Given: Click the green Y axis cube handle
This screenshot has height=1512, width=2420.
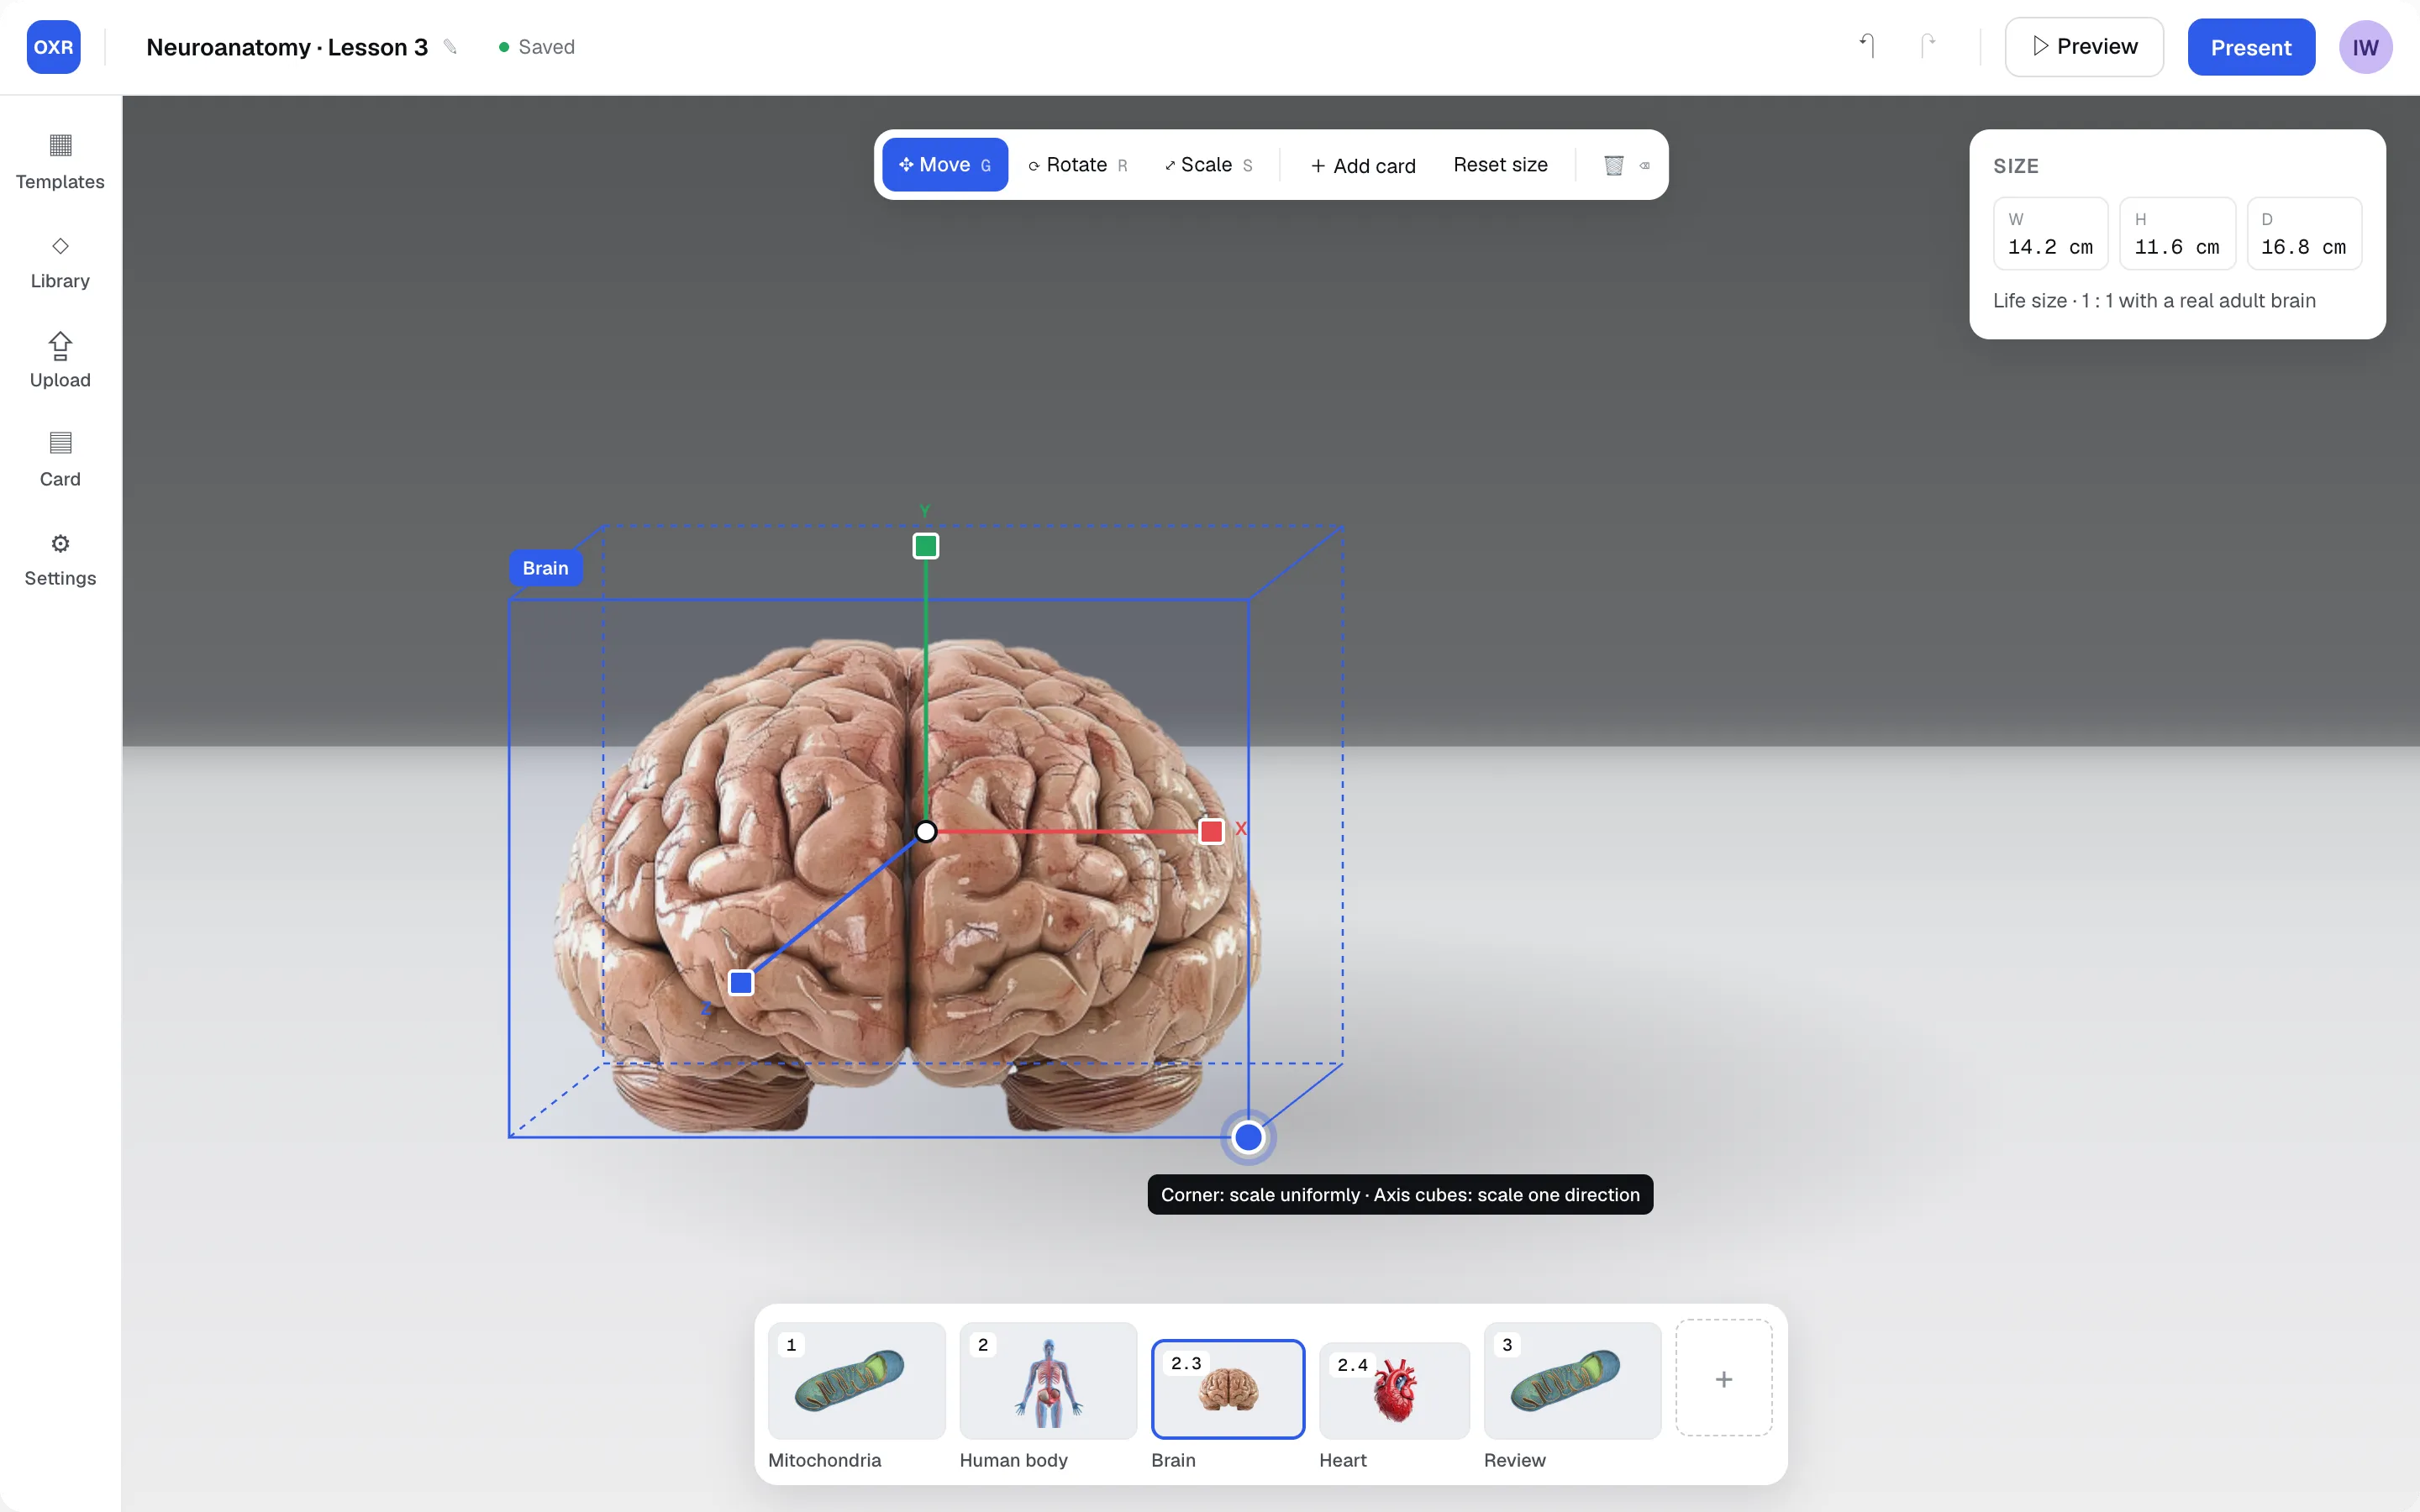Looking at the screenshot, I should pos(926,546).
